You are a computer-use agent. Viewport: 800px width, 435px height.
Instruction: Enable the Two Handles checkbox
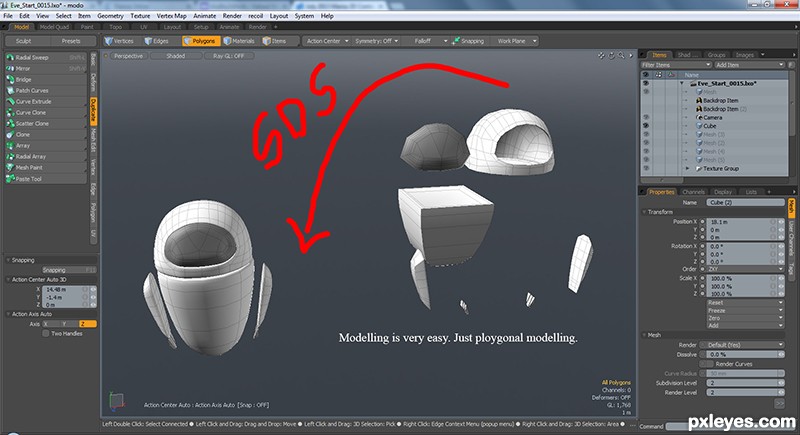[46, 334]
